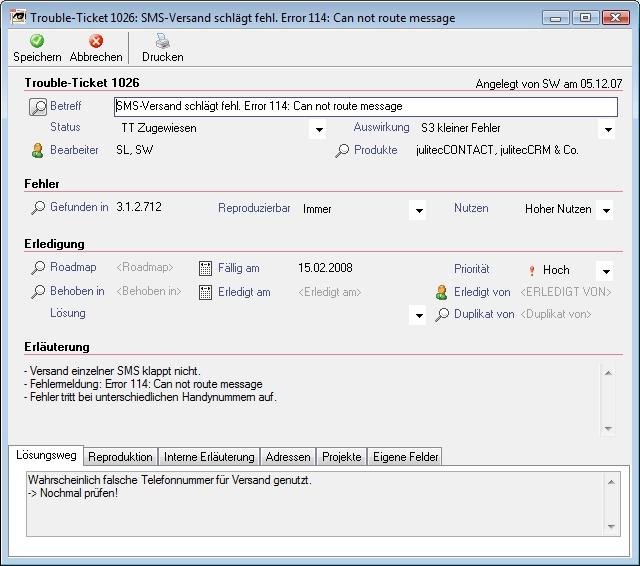Click the calendar icon for Erledigt am
The height and width of the screenshot is (566, 640).
206,292
